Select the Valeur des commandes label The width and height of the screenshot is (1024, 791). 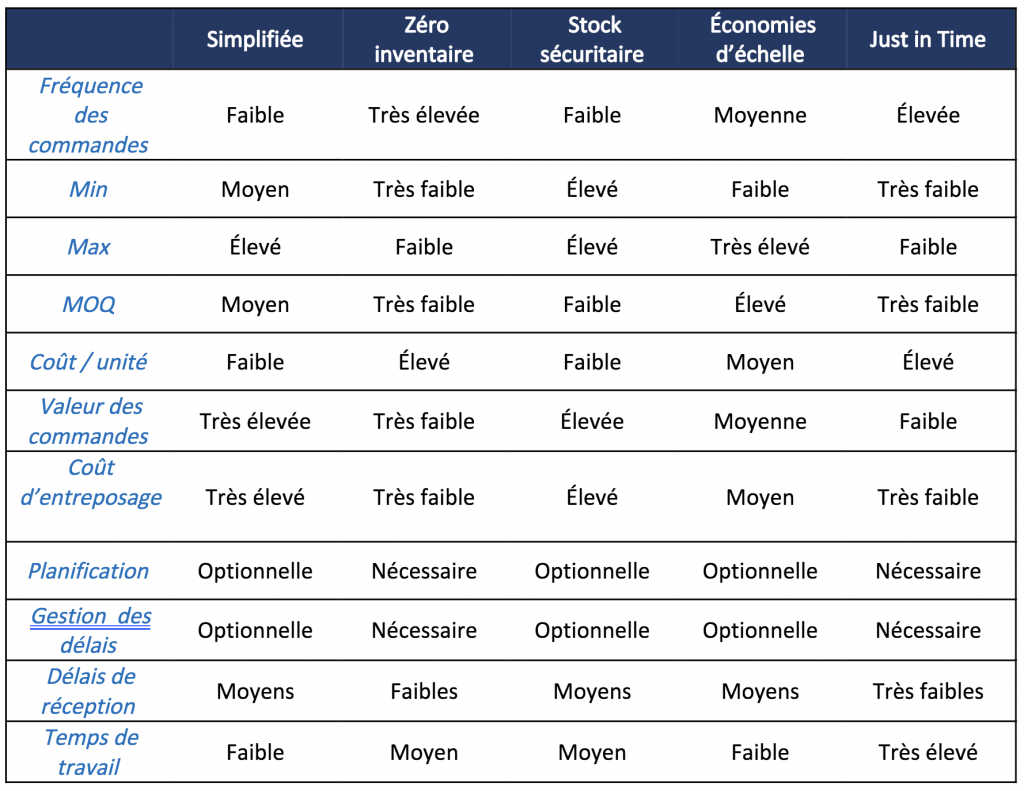89,421
